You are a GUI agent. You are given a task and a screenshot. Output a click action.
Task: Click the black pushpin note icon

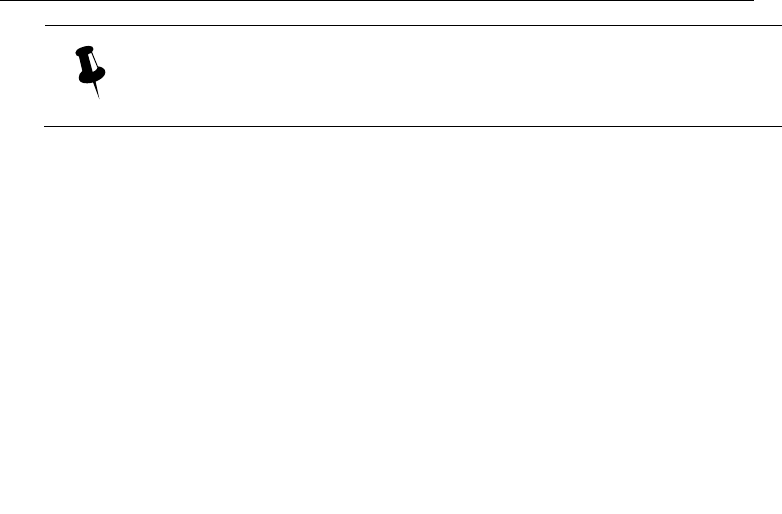(90, 72)
